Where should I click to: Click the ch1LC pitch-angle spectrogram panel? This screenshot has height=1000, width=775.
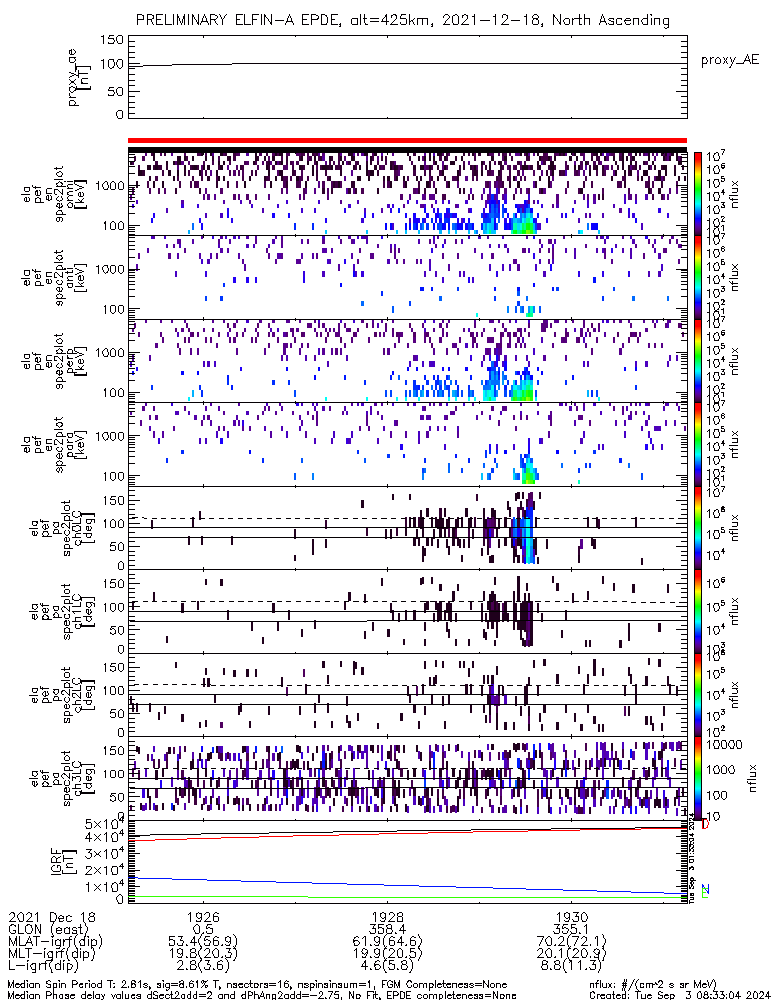(408, 612)
